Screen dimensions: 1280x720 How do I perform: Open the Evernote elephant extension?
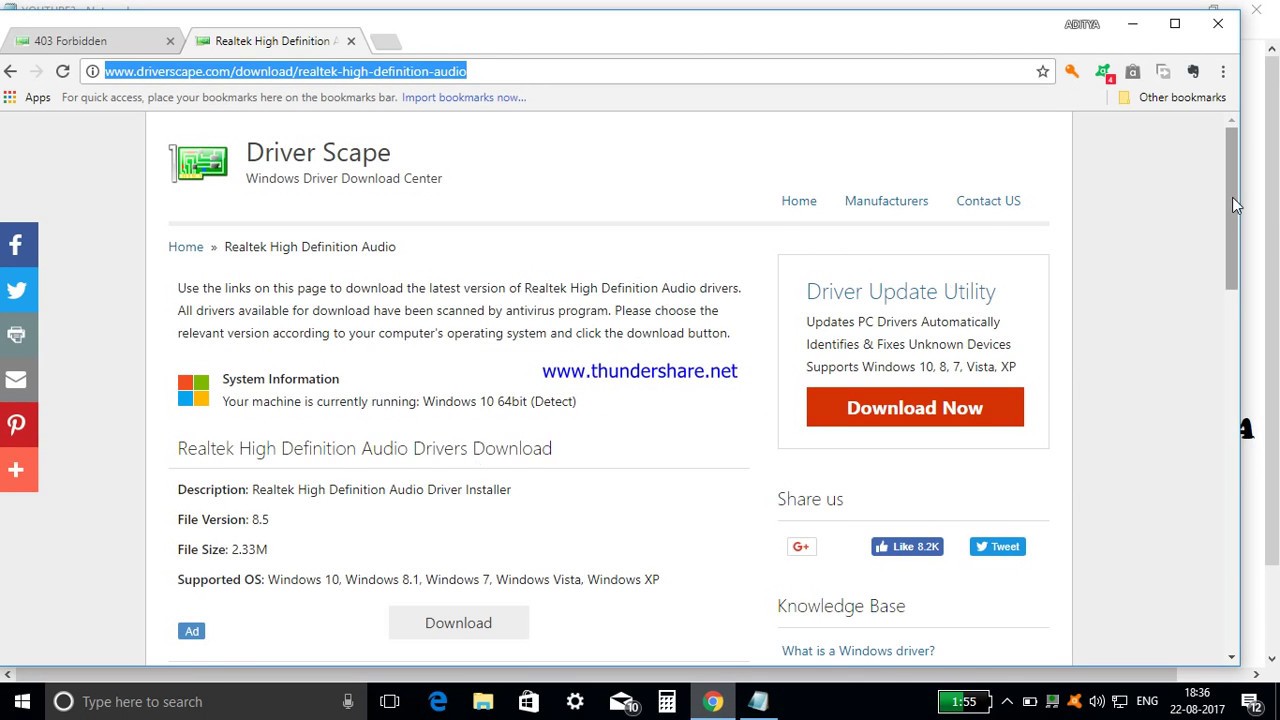click(x=1193, y=71)
